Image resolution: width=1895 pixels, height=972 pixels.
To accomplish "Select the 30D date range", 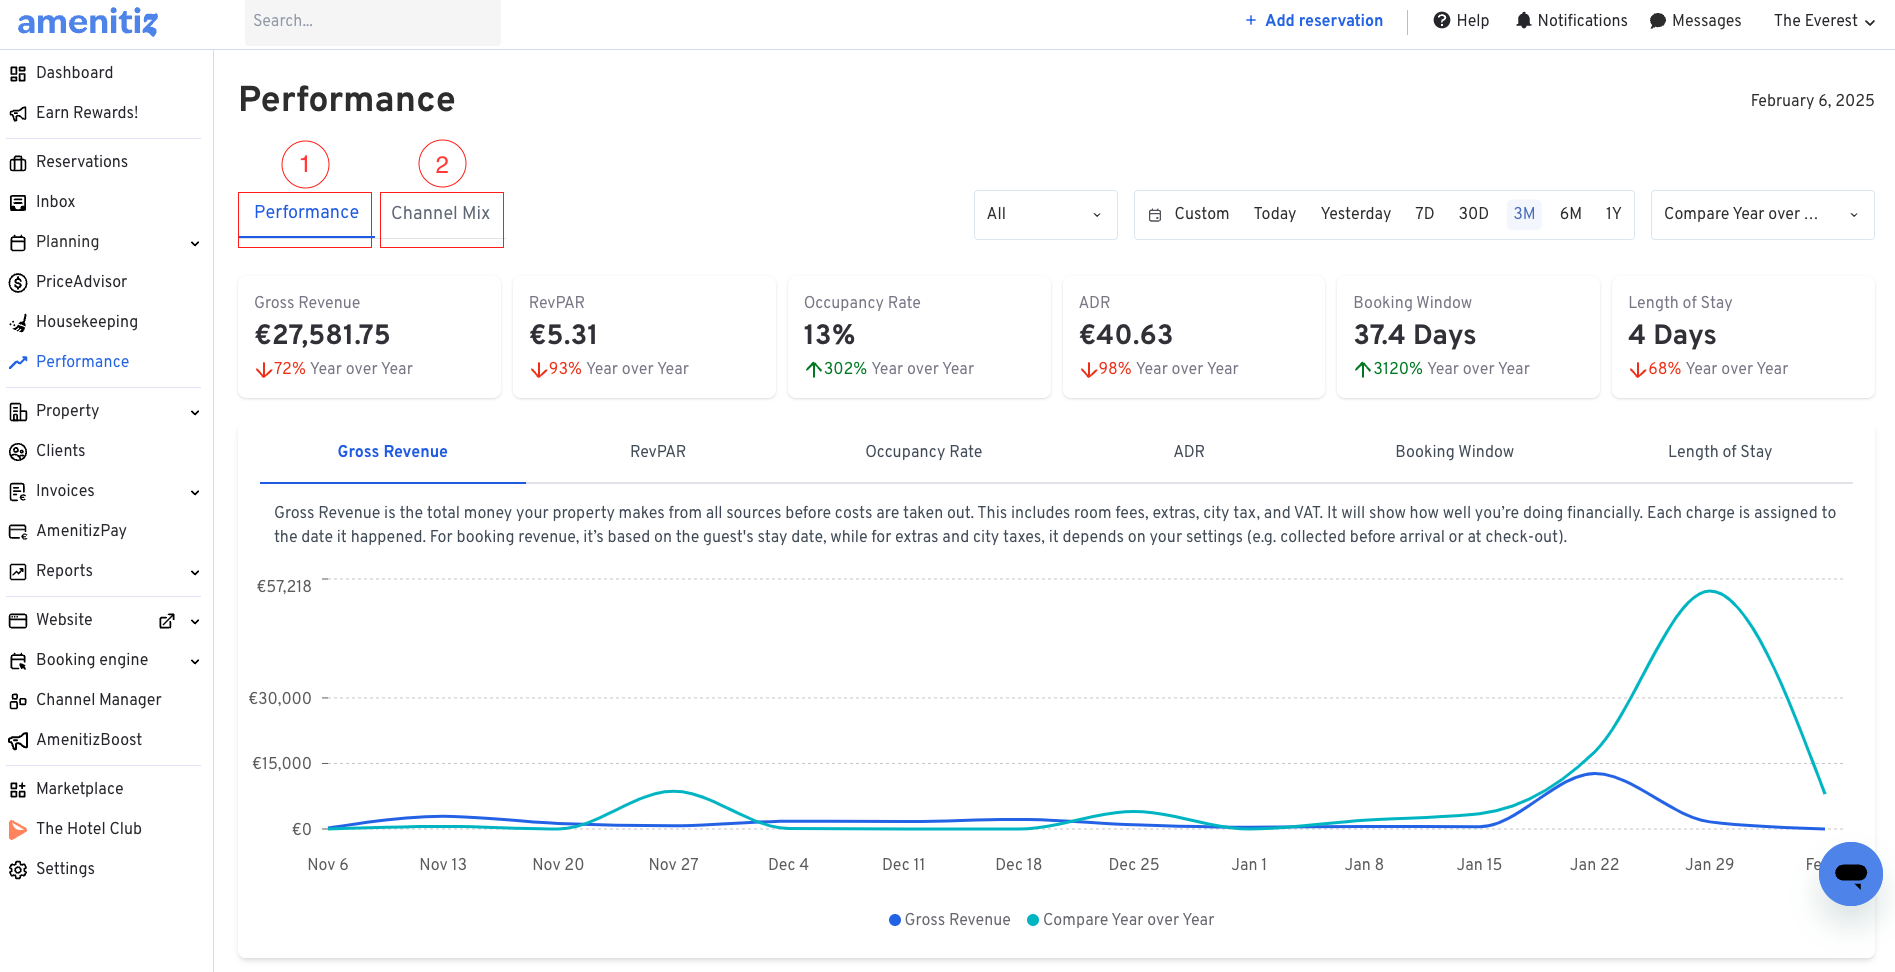I will point(1474,214).
